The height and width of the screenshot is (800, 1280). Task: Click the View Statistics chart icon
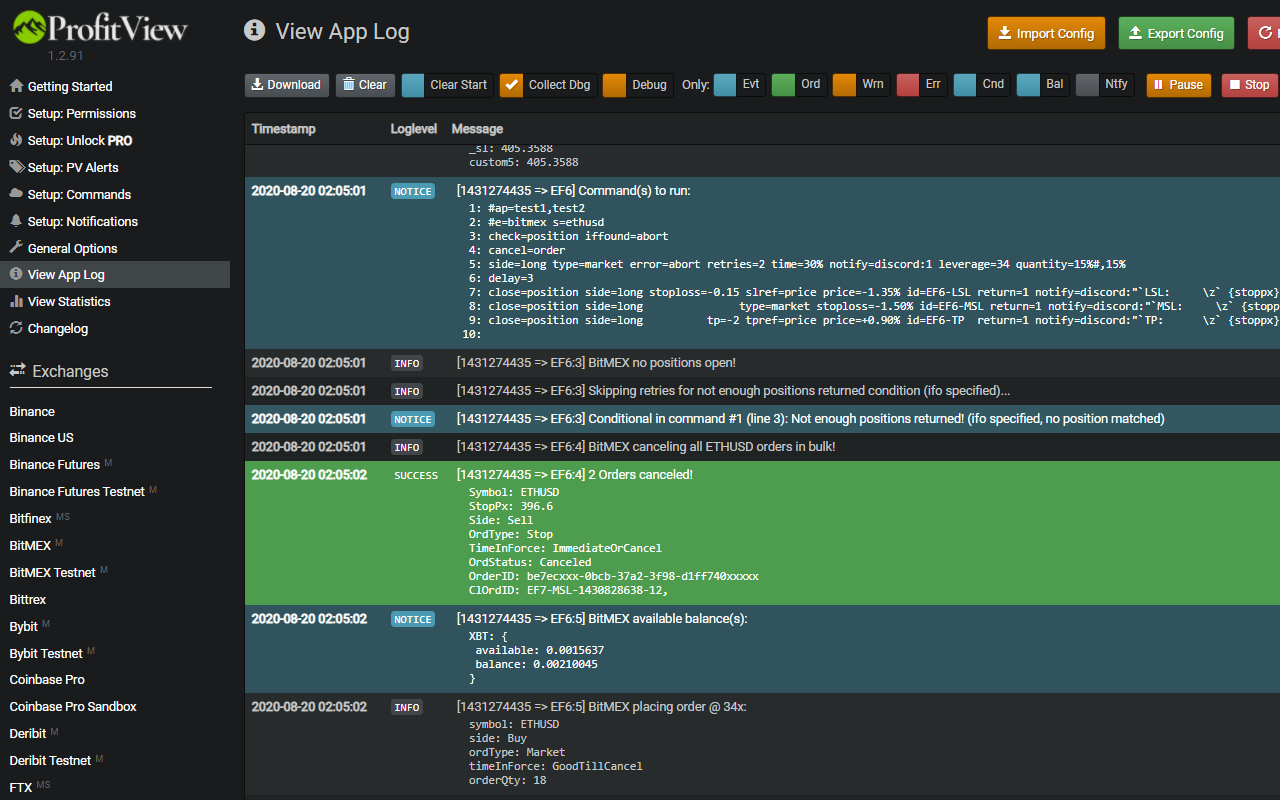pos(16,301)
